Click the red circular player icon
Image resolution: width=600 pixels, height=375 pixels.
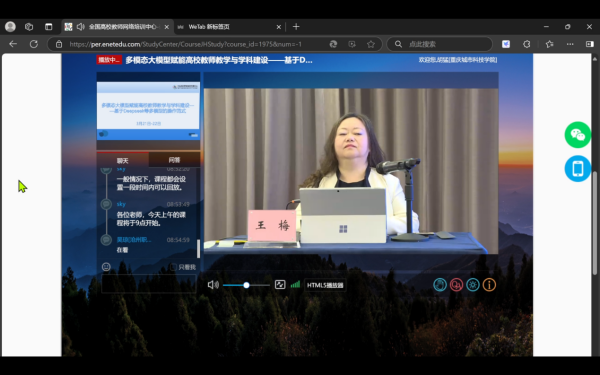tap(456, 285)
